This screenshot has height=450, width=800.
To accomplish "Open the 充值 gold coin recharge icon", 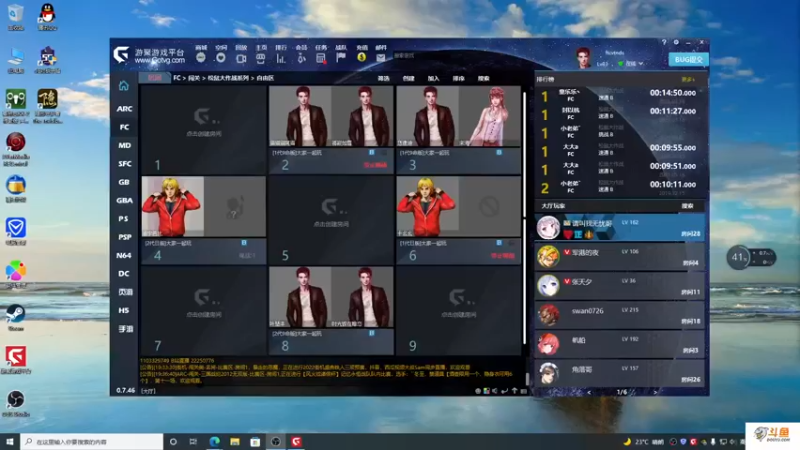I will click(x=361, y=58).
